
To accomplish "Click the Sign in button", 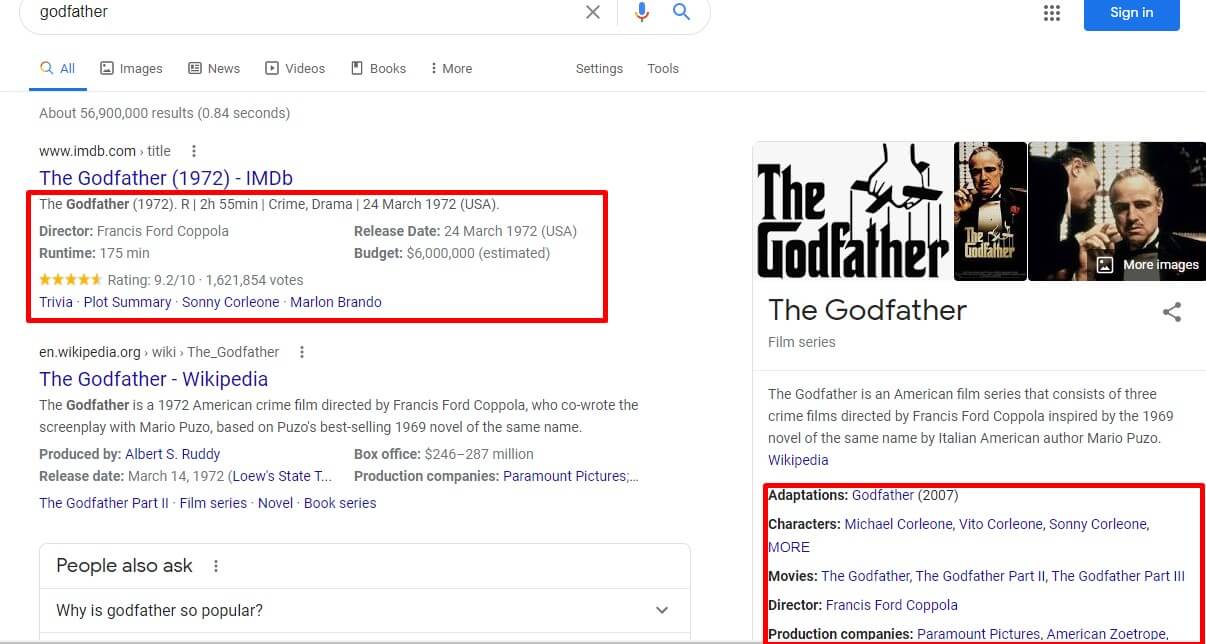I will click(x=1131, y=13).
